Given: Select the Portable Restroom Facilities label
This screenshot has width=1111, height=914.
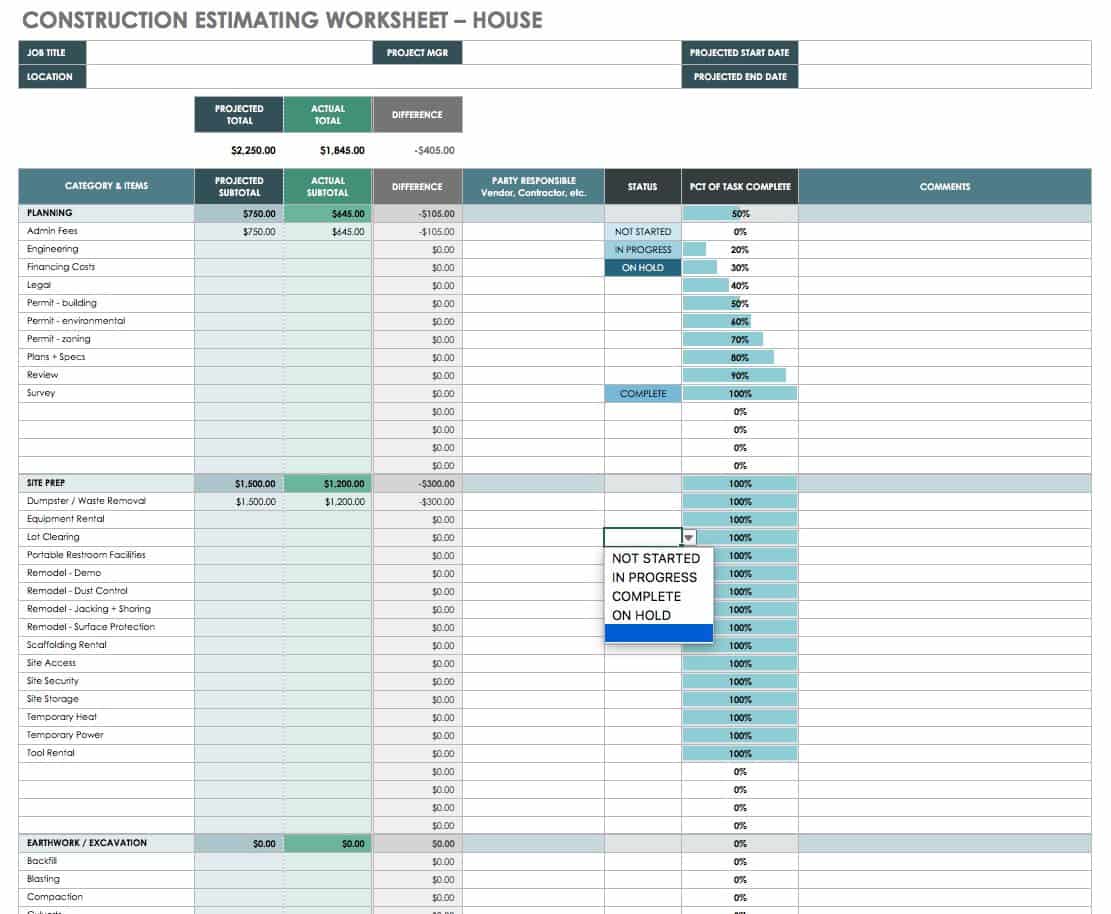Looking at the screenshot, I should click(x=86, y=555).
